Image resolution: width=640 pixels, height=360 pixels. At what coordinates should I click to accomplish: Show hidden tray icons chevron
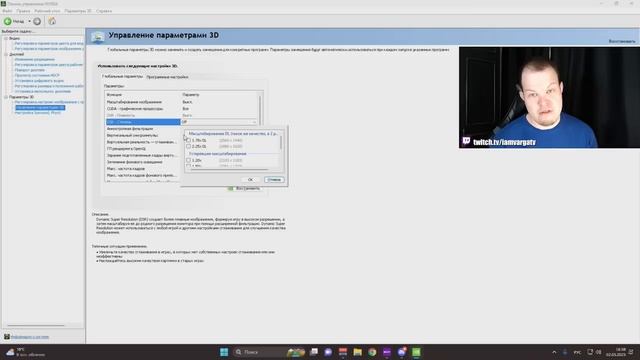tap(554, 352)
